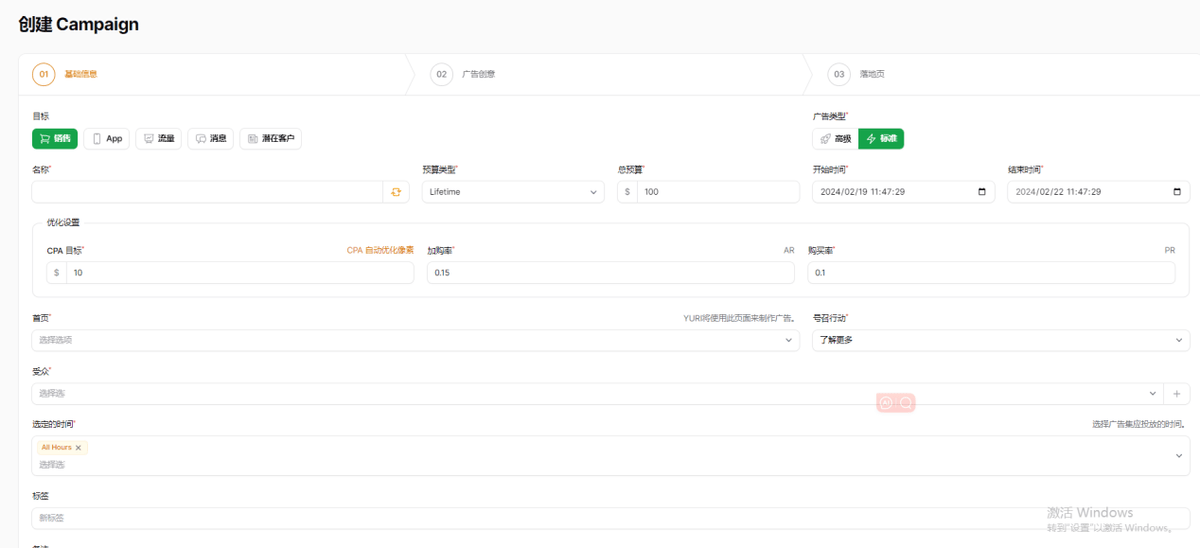Select the 销售 objective with cart icon
The width and height of the screenshot is (1200, 548).
click(x=55, y=139)
